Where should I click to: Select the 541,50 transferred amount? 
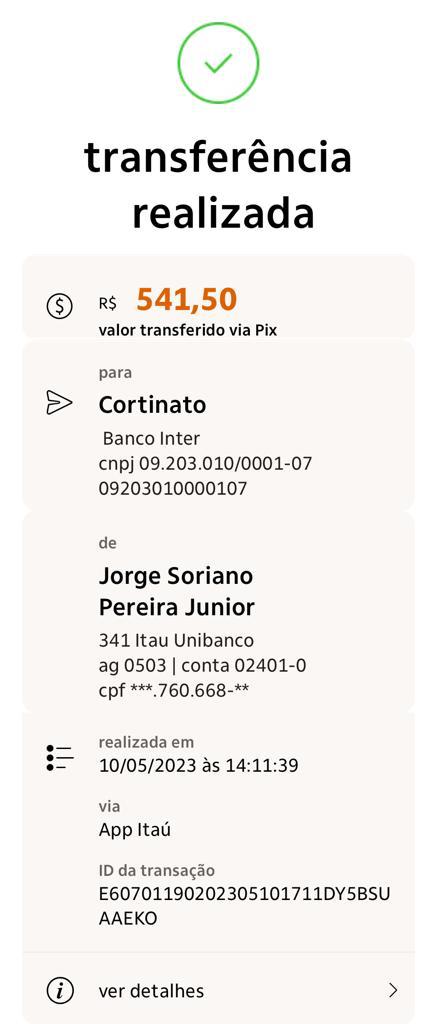[187, 300]
